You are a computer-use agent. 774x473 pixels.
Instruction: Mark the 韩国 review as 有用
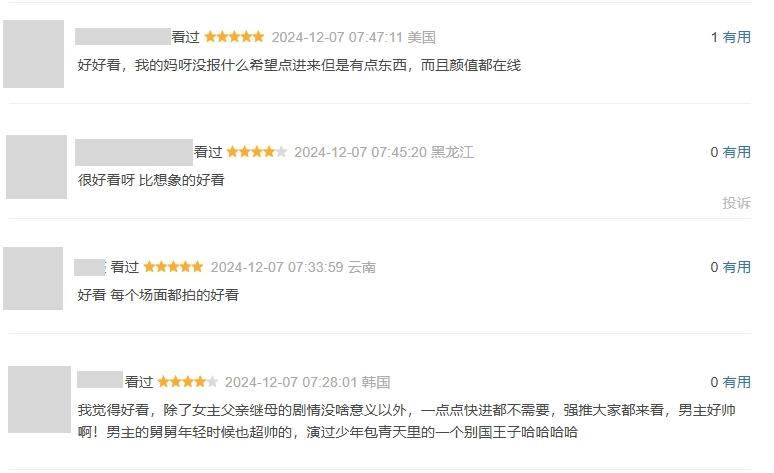point(736,382)
